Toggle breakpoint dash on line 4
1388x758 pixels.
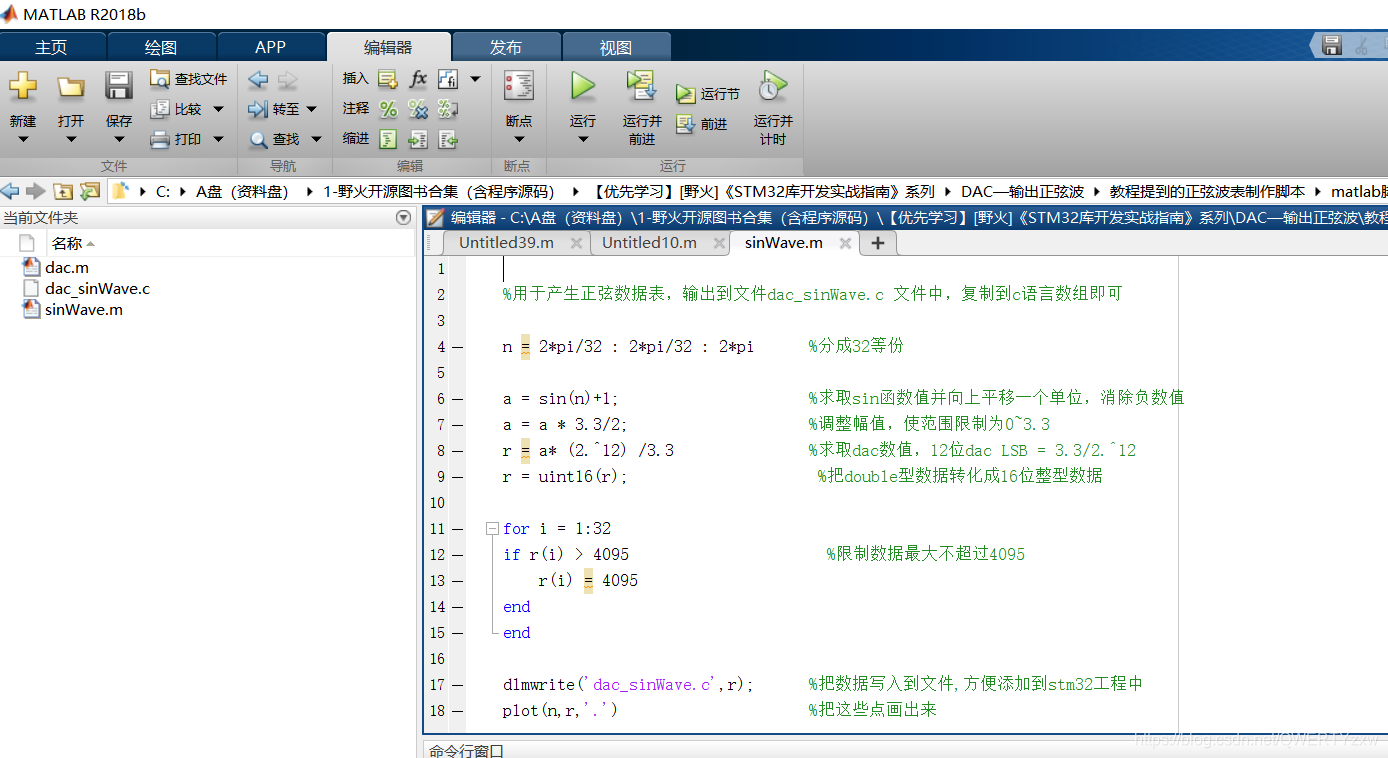457,347
